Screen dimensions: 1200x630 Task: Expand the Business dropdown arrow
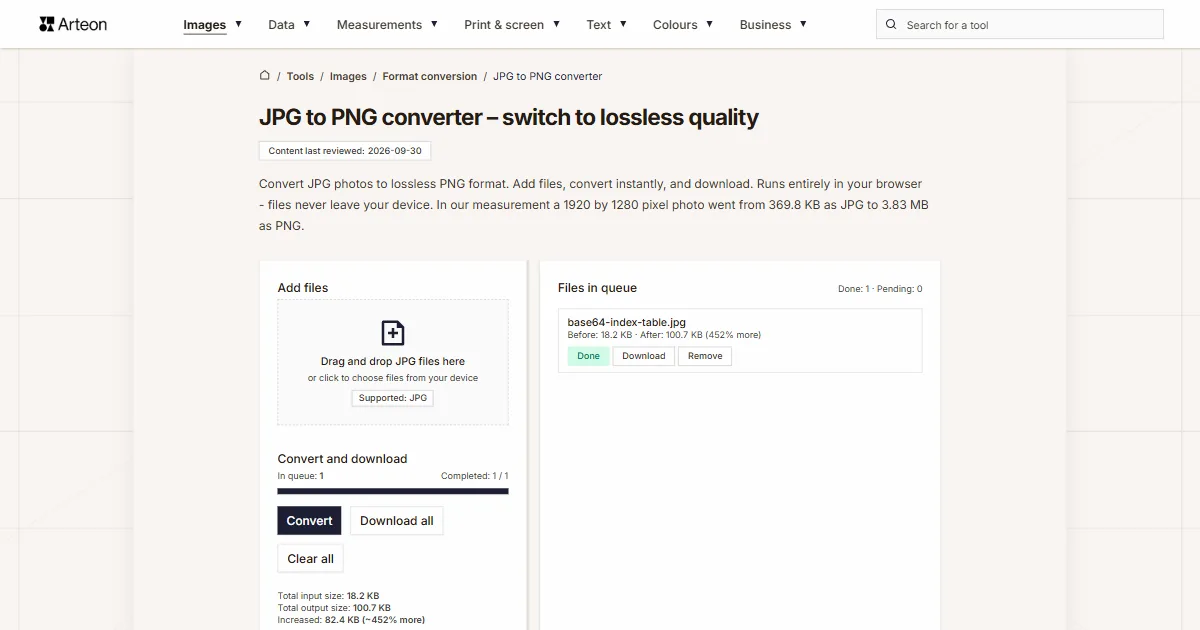click(x=803, y=24)
